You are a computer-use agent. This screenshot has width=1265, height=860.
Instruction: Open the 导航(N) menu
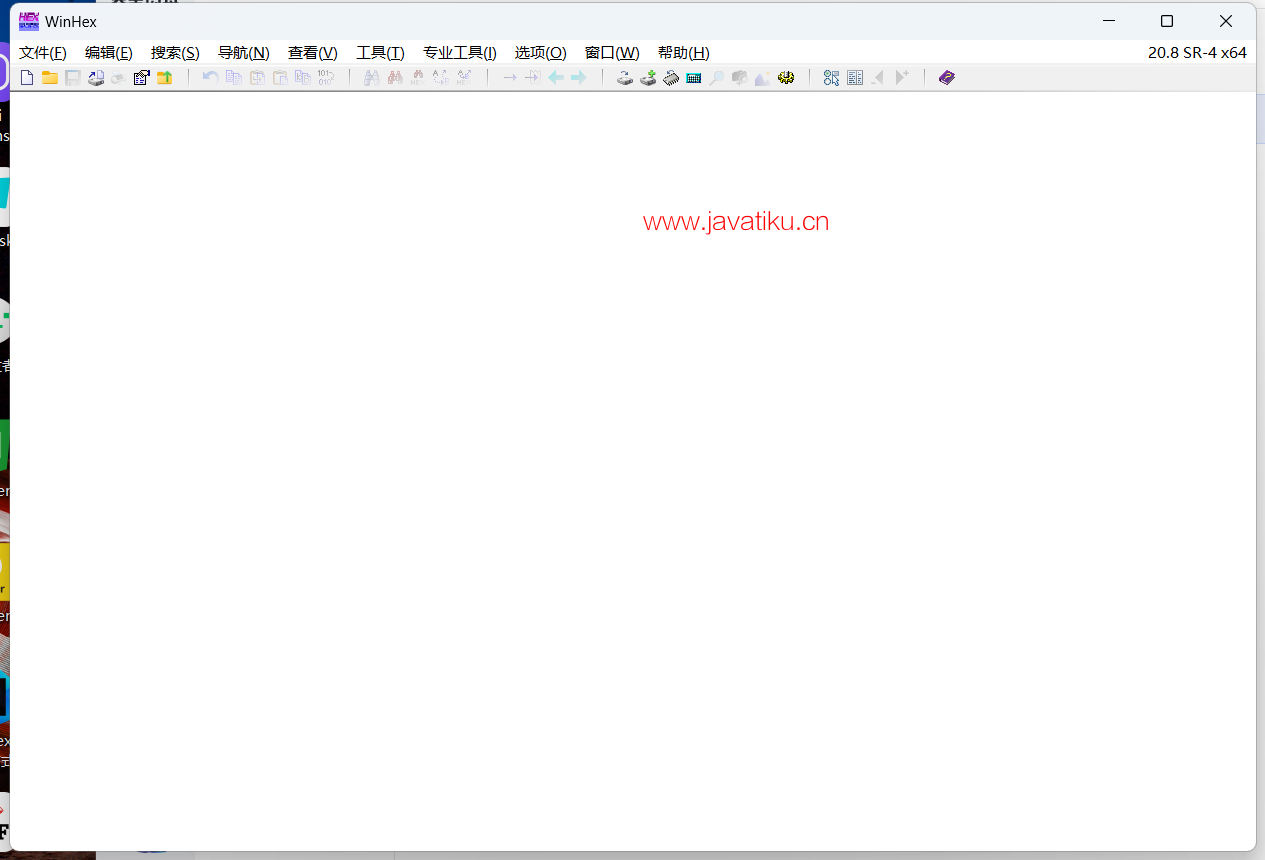coord(244,53)
